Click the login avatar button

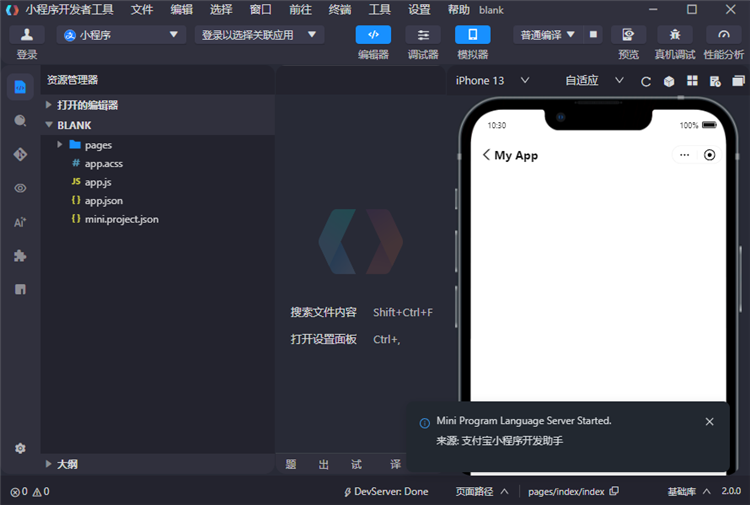click(27, 34)
